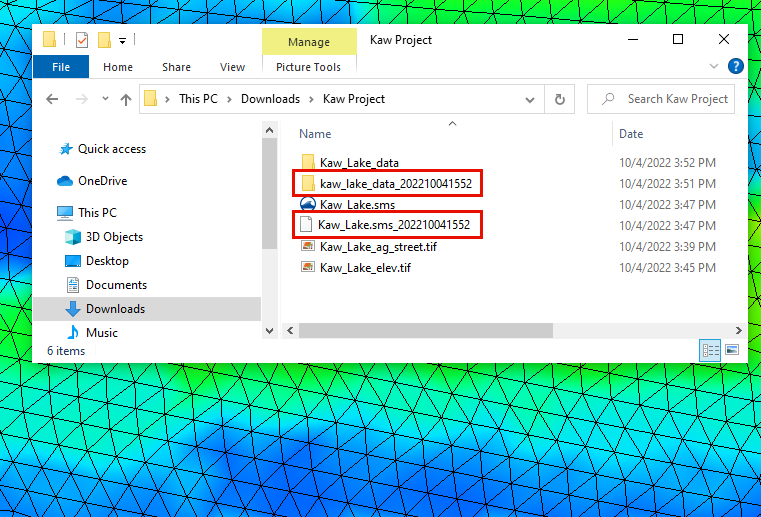Open the Recent locations dropdown arrow
This screenshot has width=761, height=517.
(x=105, y=99)
